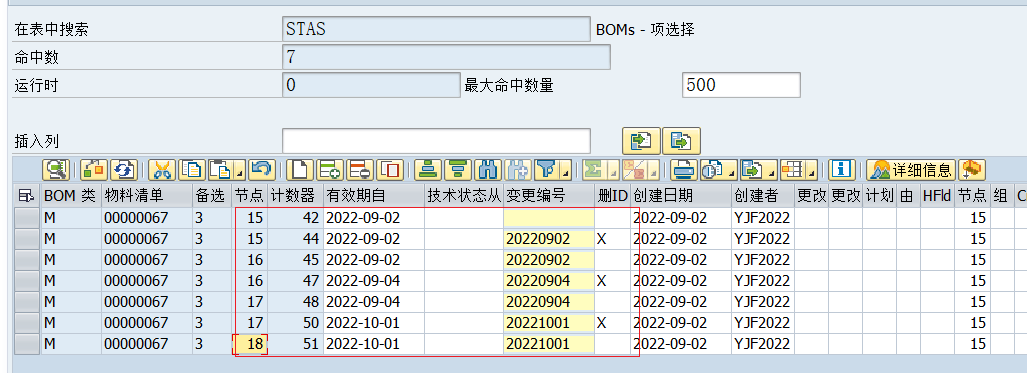
Task: Click the Copy text icon
Action: (x=192, y=170)
